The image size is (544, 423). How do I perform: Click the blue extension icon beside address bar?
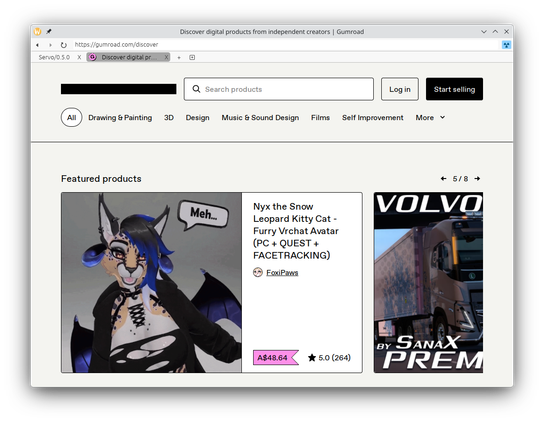click(506, 45)
